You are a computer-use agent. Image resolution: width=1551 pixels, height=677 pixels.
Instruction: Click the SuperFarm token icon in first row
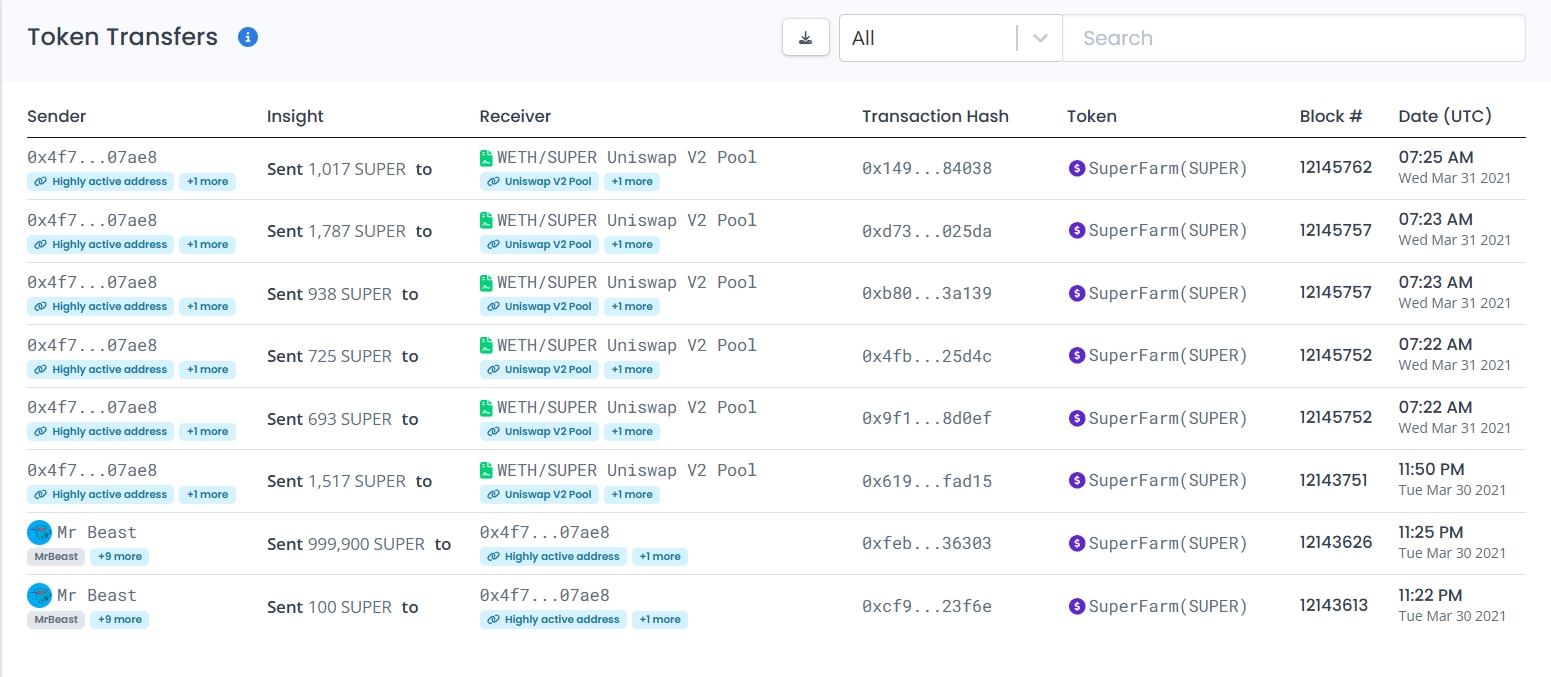pos(1077,169)
